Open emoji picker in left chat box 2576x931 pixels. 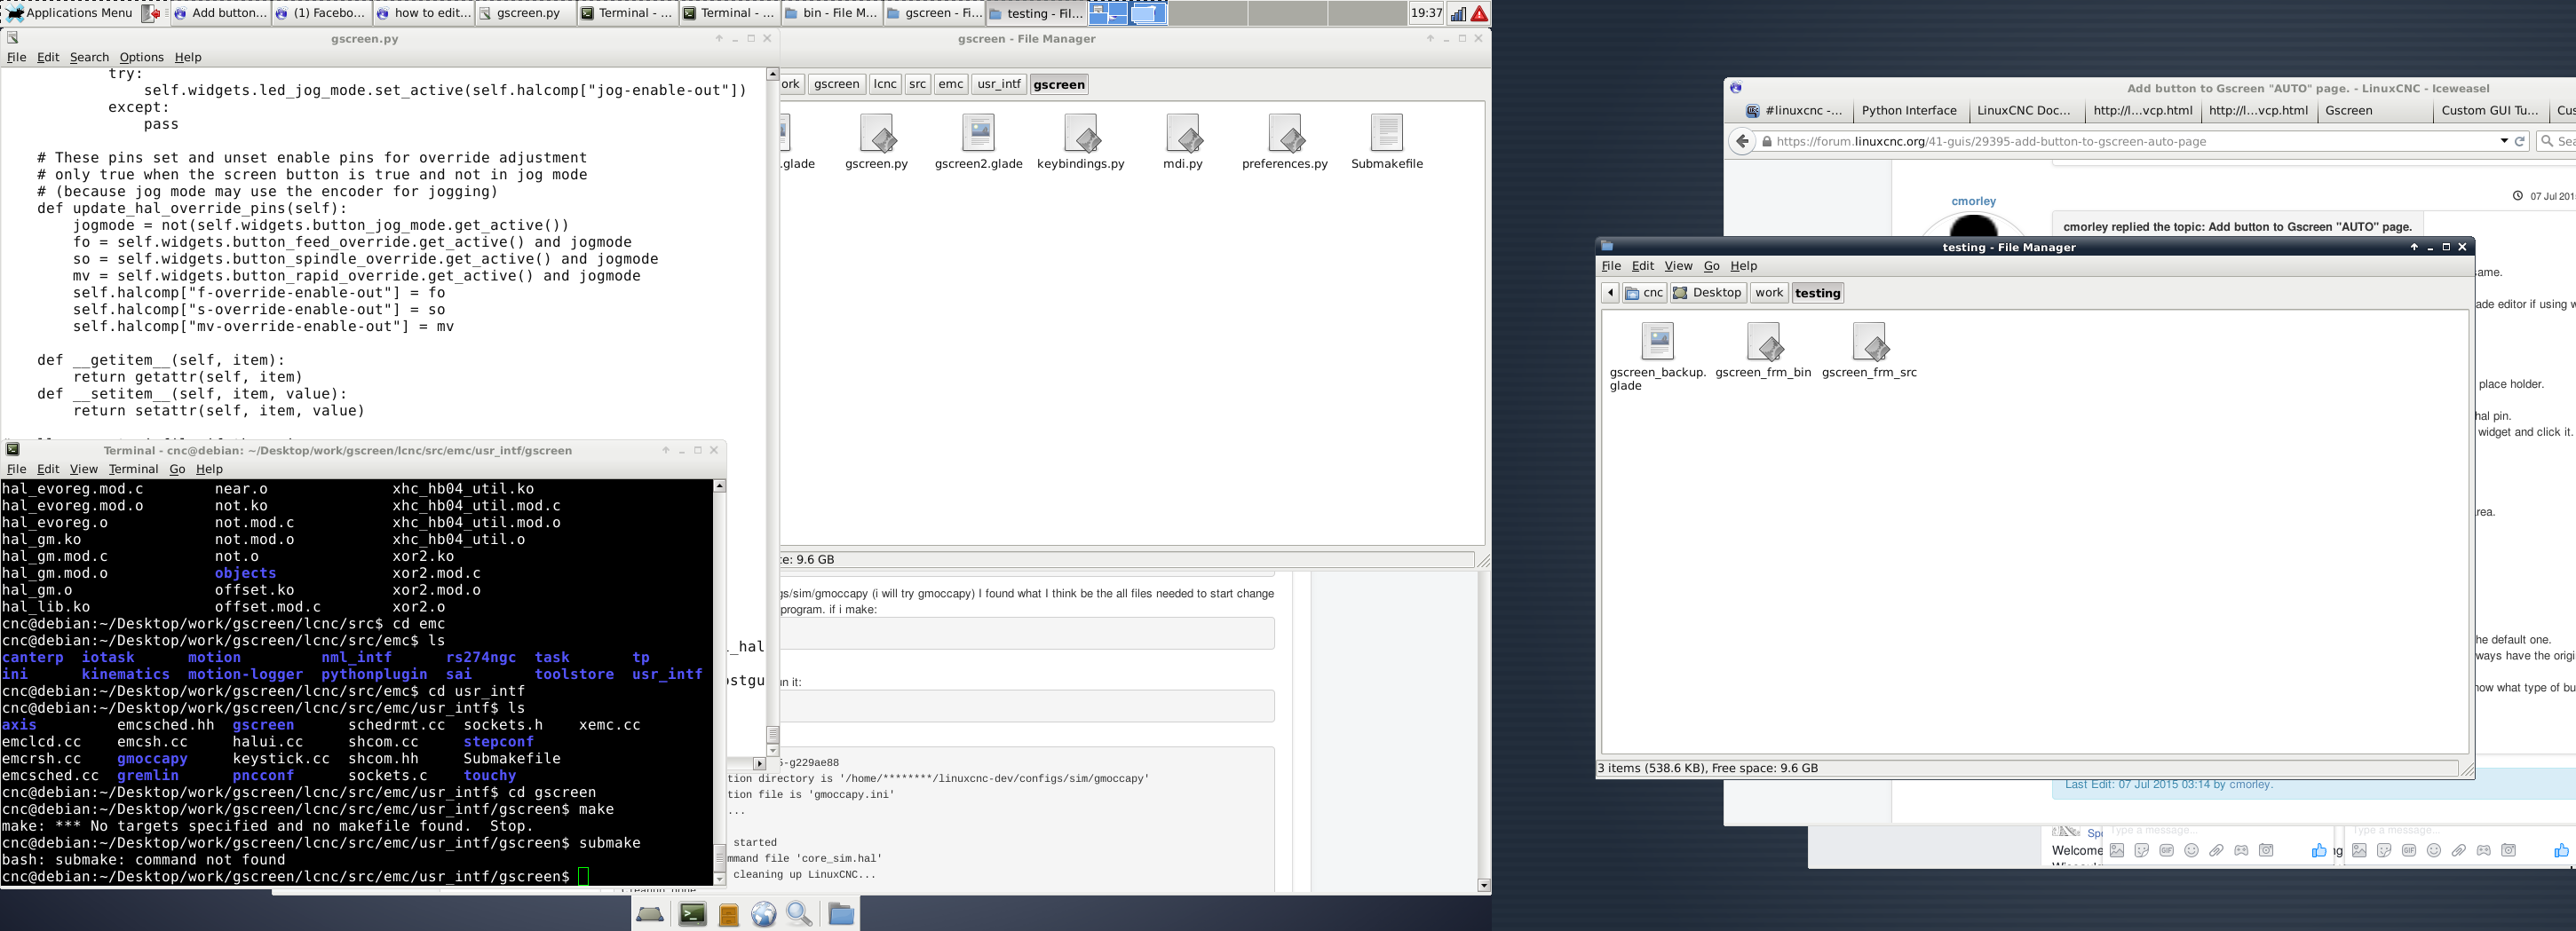coord(2191,850)
